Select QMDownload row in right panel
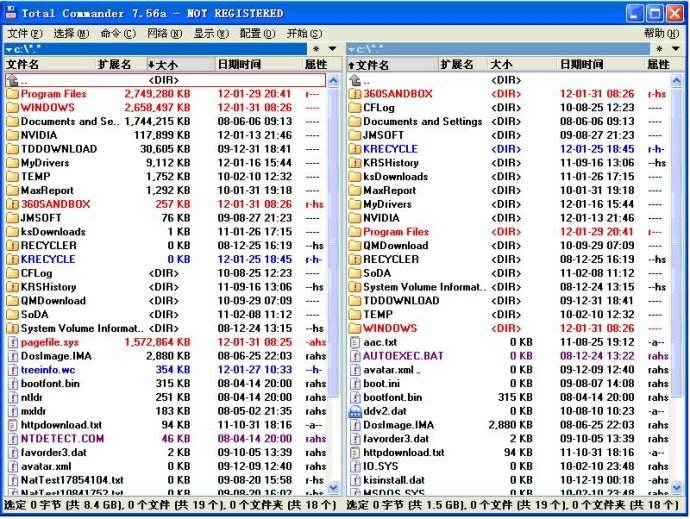Image resolution: width=690 pixels, height=519 pixels. click(x=508, y=246)
